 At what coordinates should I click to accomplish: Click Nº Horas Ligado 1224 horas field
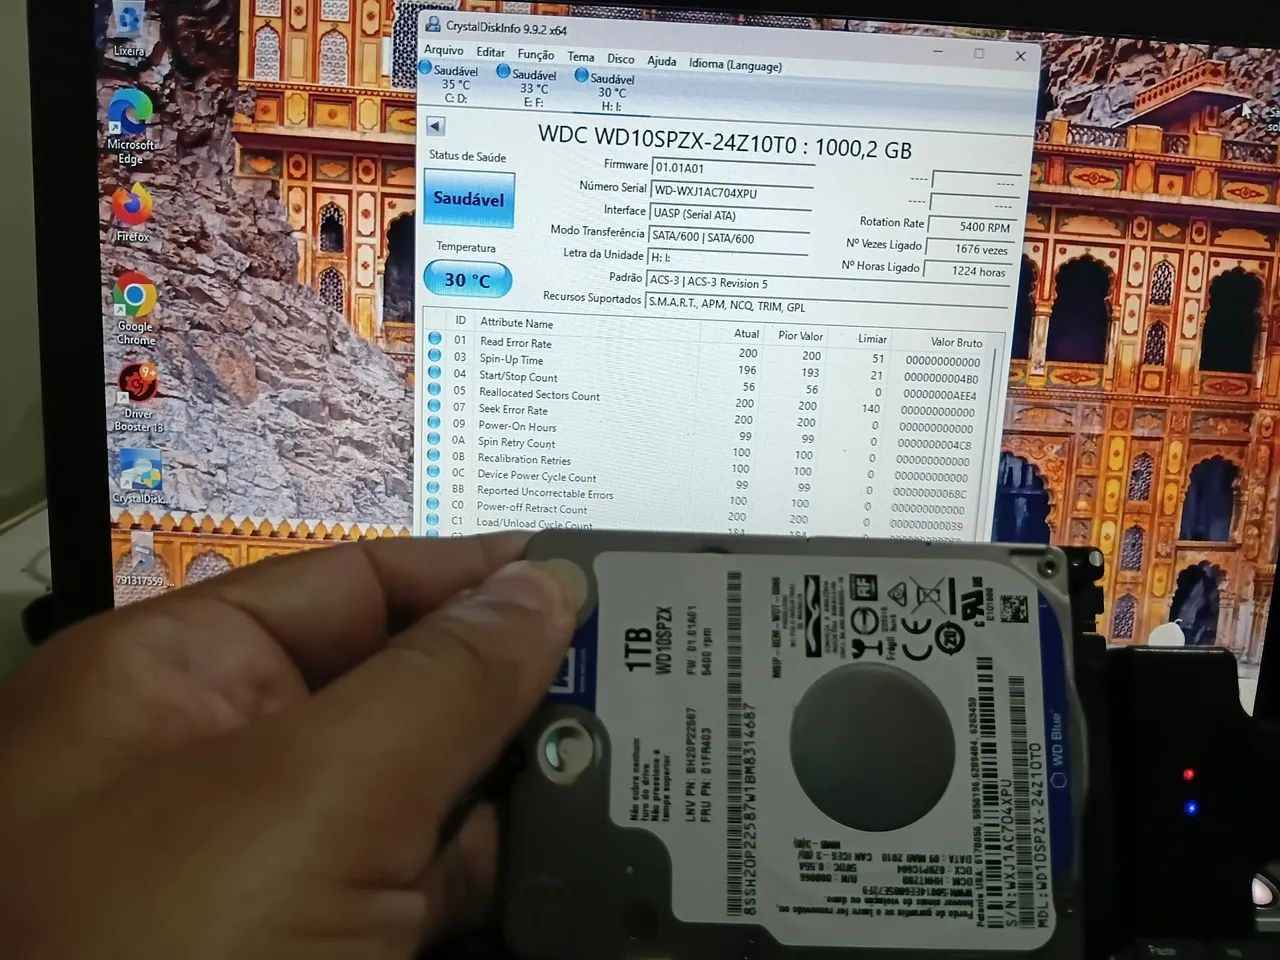[x=967, y=271]
